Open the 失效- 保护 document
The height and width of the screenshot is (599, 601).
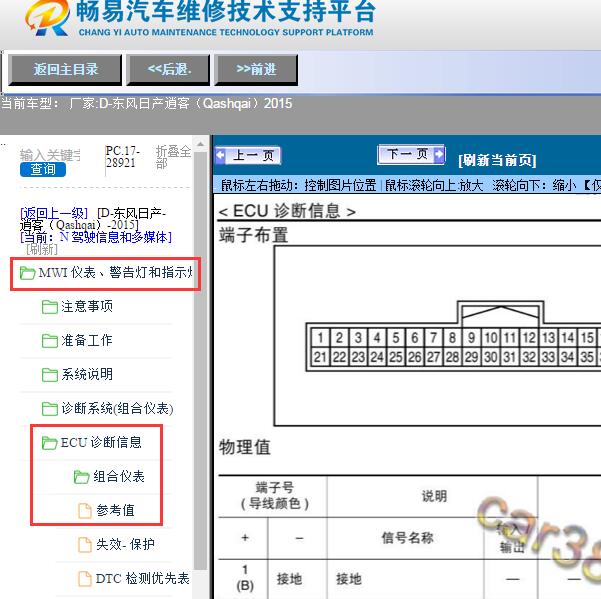click(125, 544)
